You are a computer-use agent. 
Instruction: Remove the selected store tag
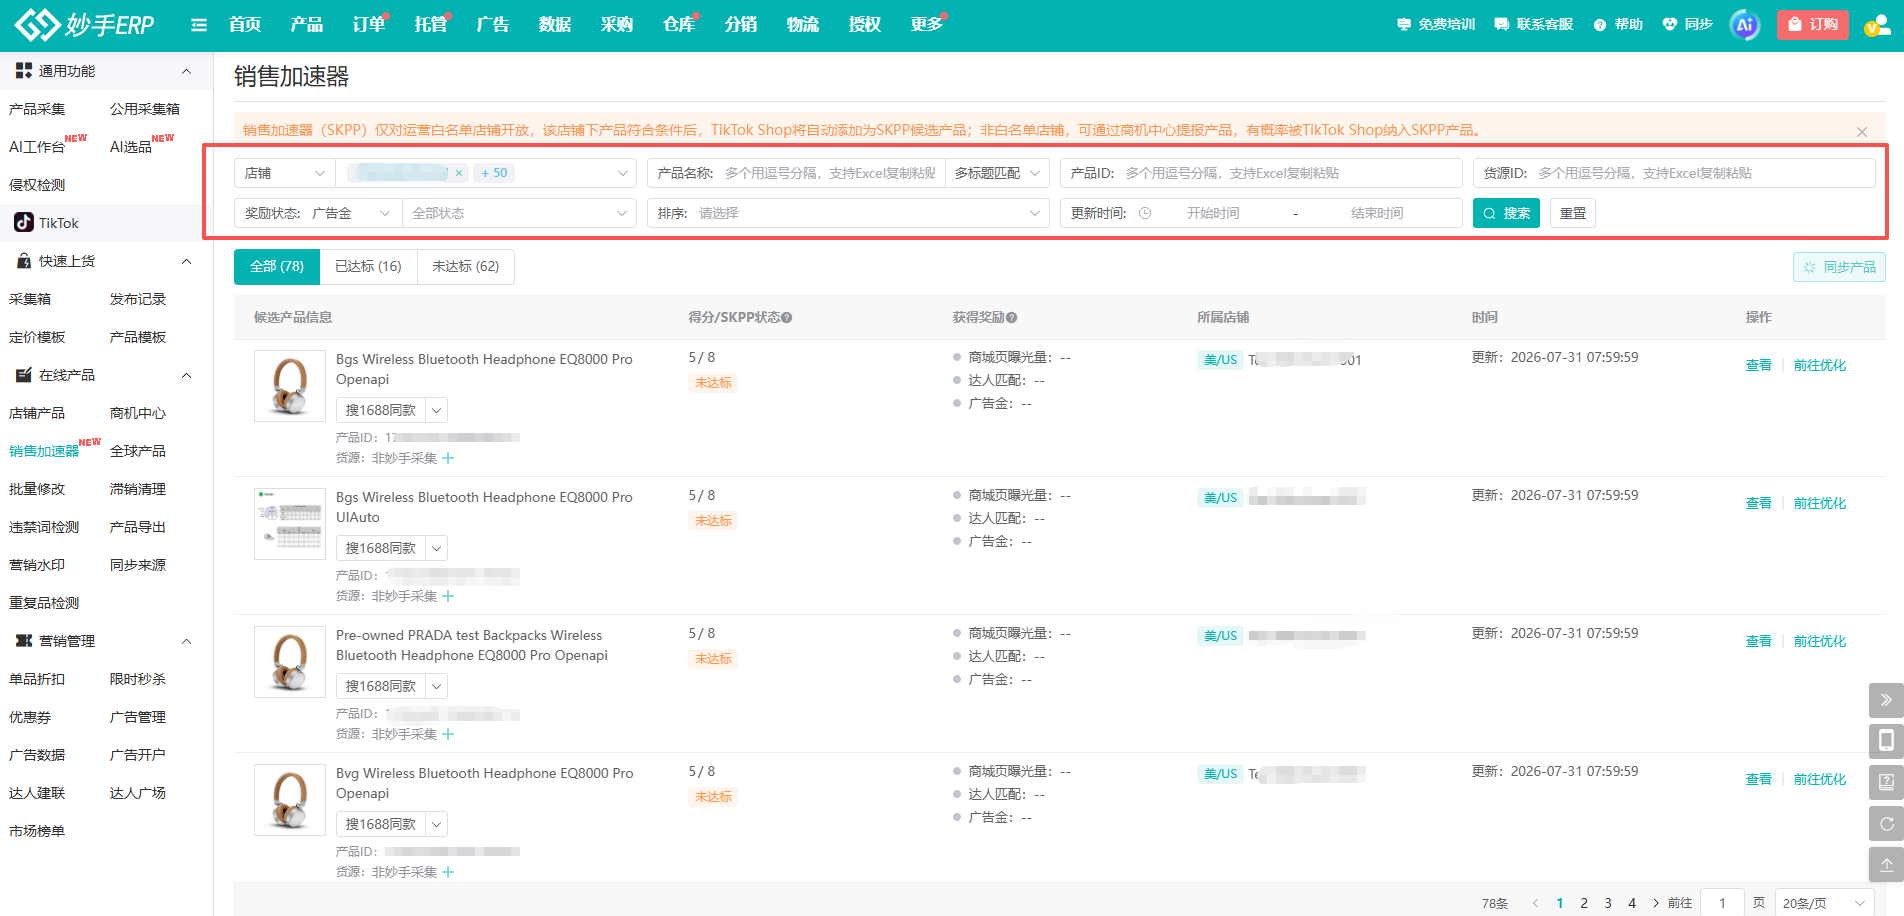(x=459, y=173)
